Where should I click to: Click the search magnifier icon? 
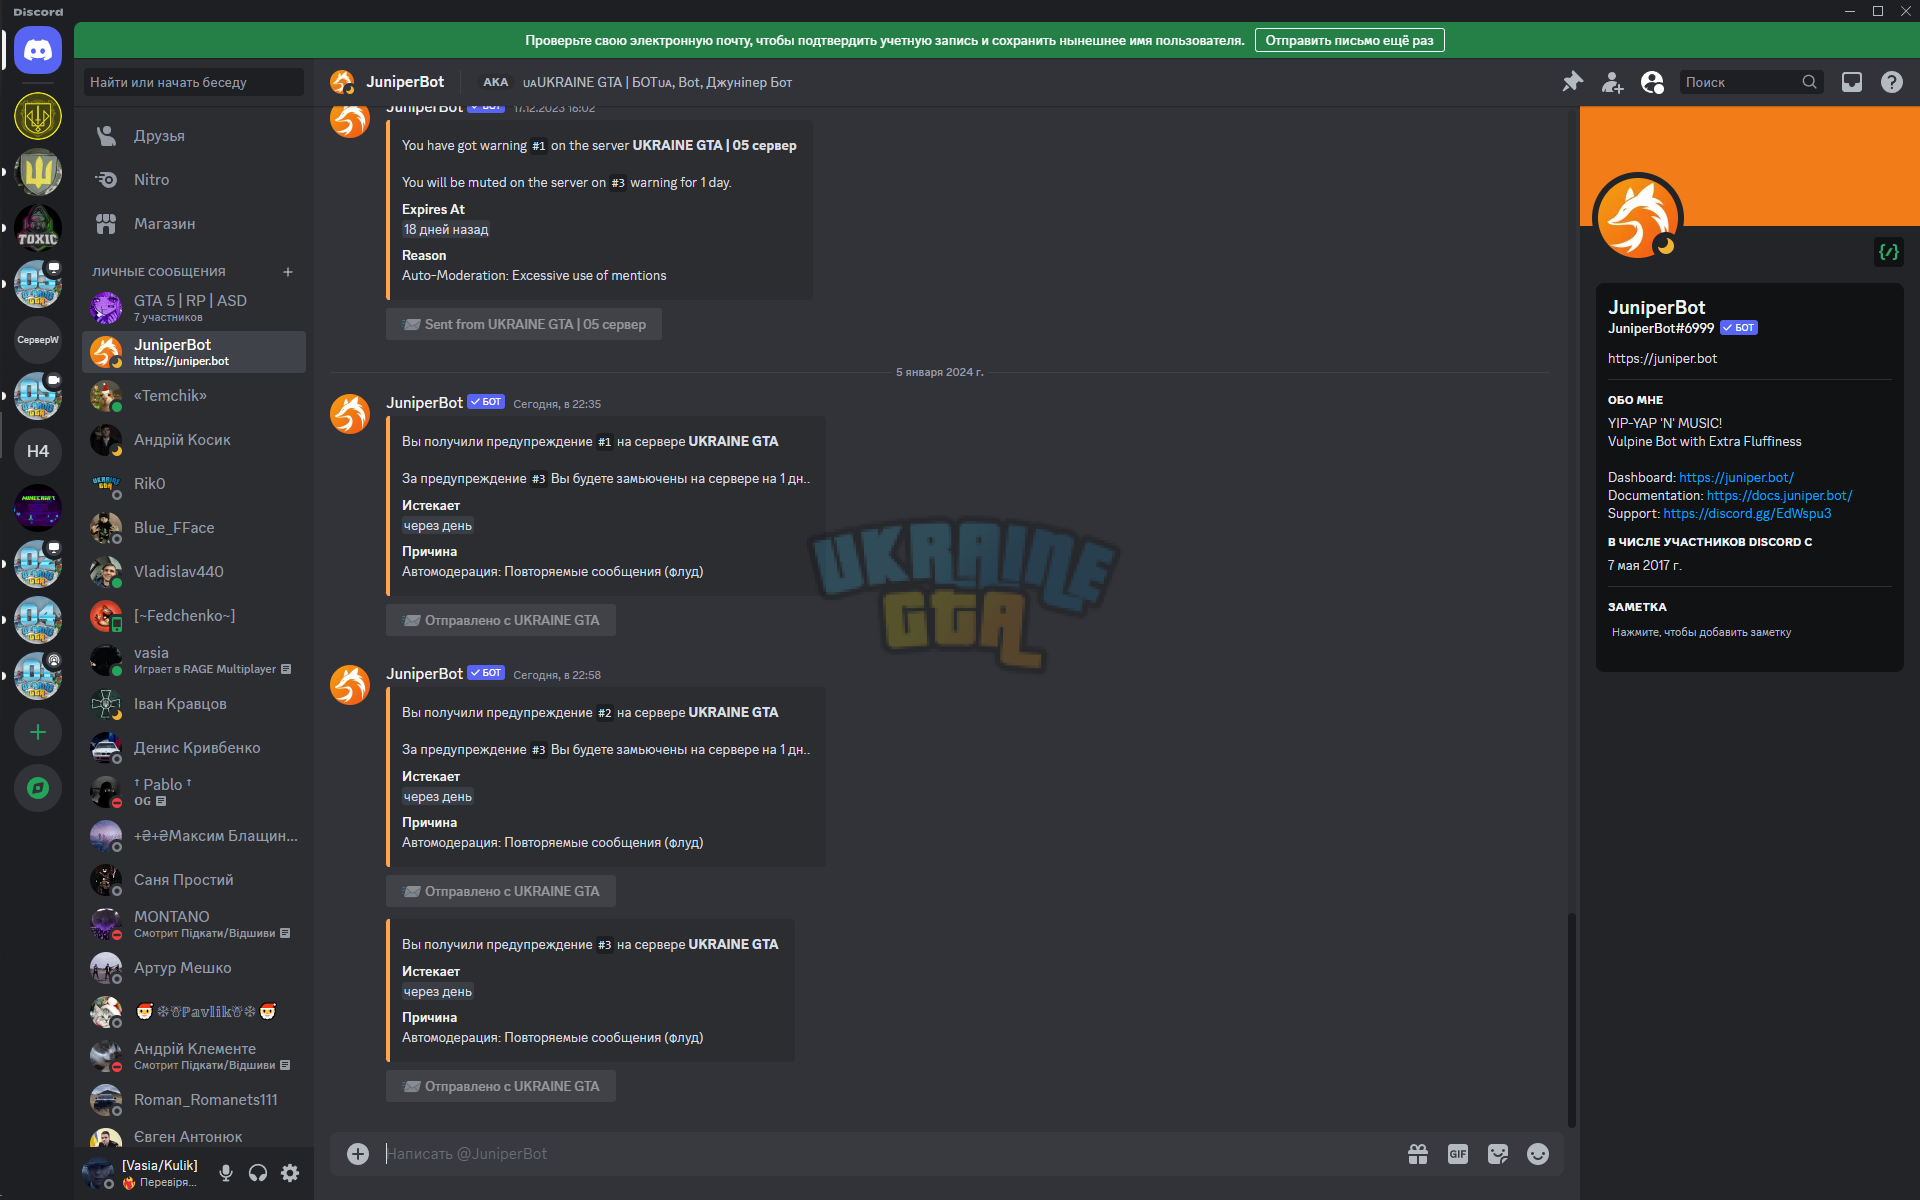tap(1809, 82)
